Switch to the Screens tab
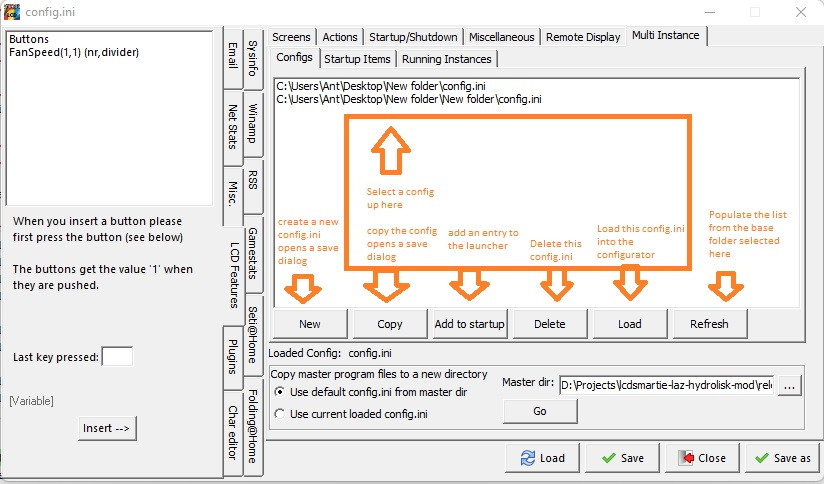824x484 pixels. click(291, 37)
